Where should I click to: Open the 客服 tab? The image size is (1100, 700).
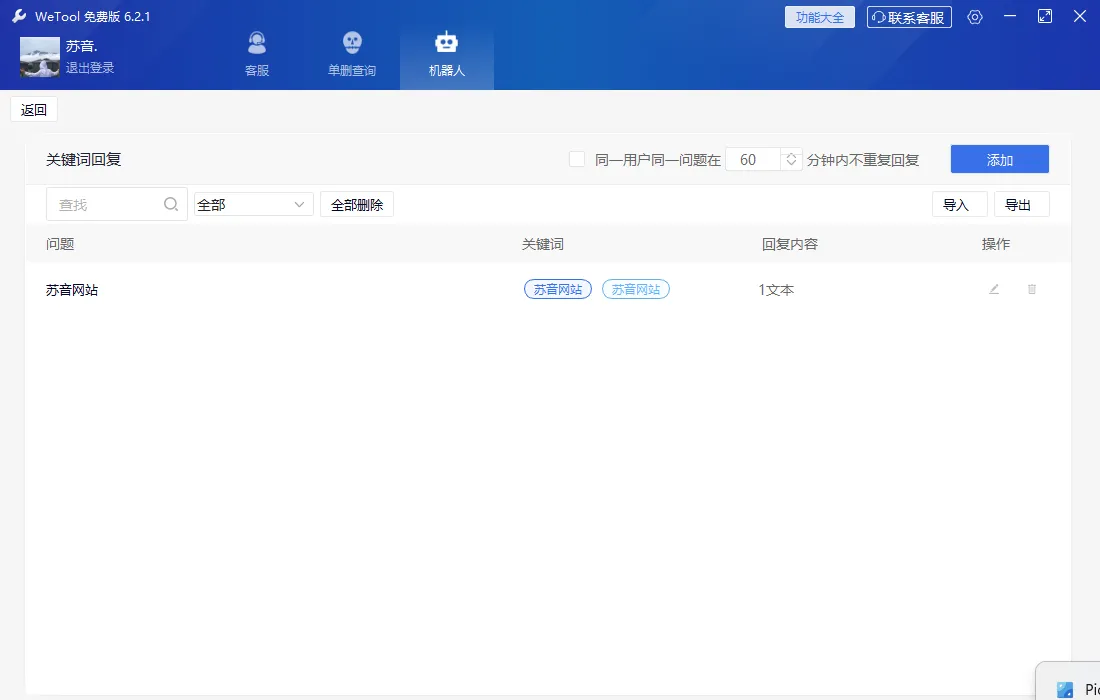257,54
